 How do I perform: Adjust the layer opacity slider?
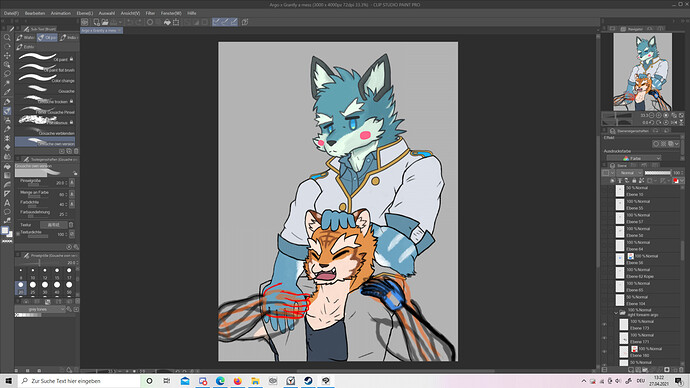(657, 173)
